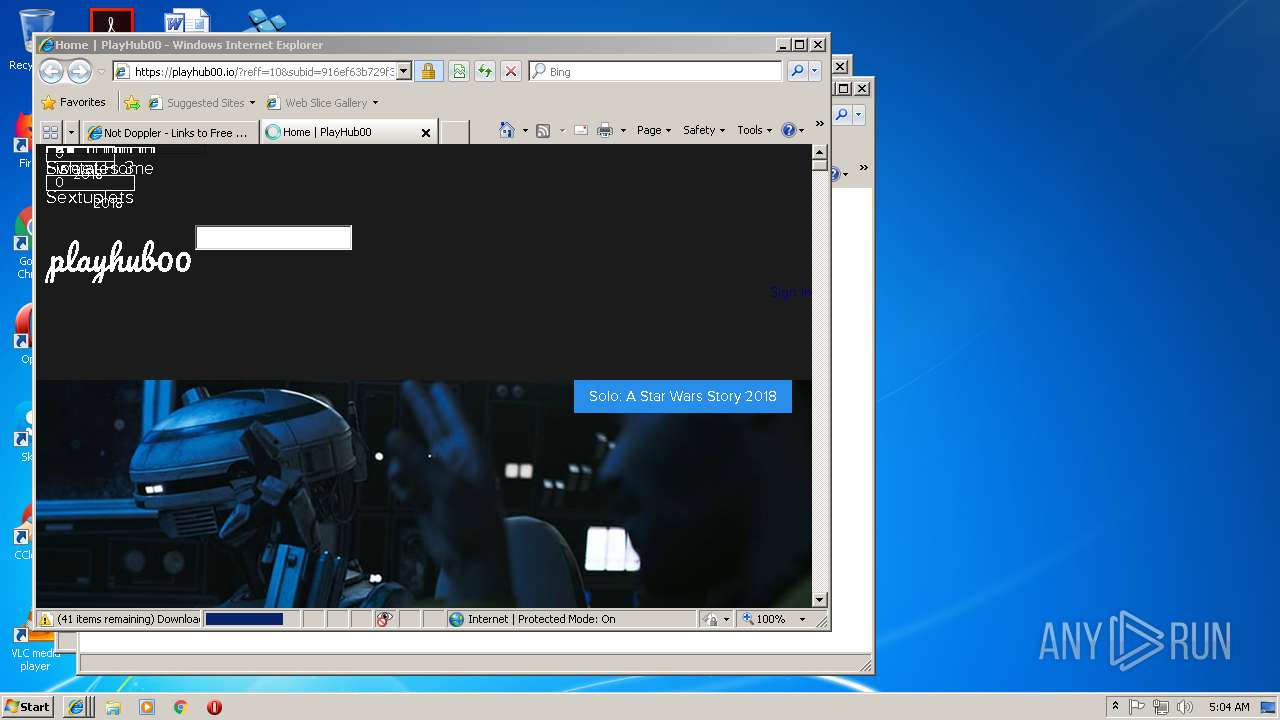Open the Help question mark menu
1280x720 pixels.
(x=792, y=130)
